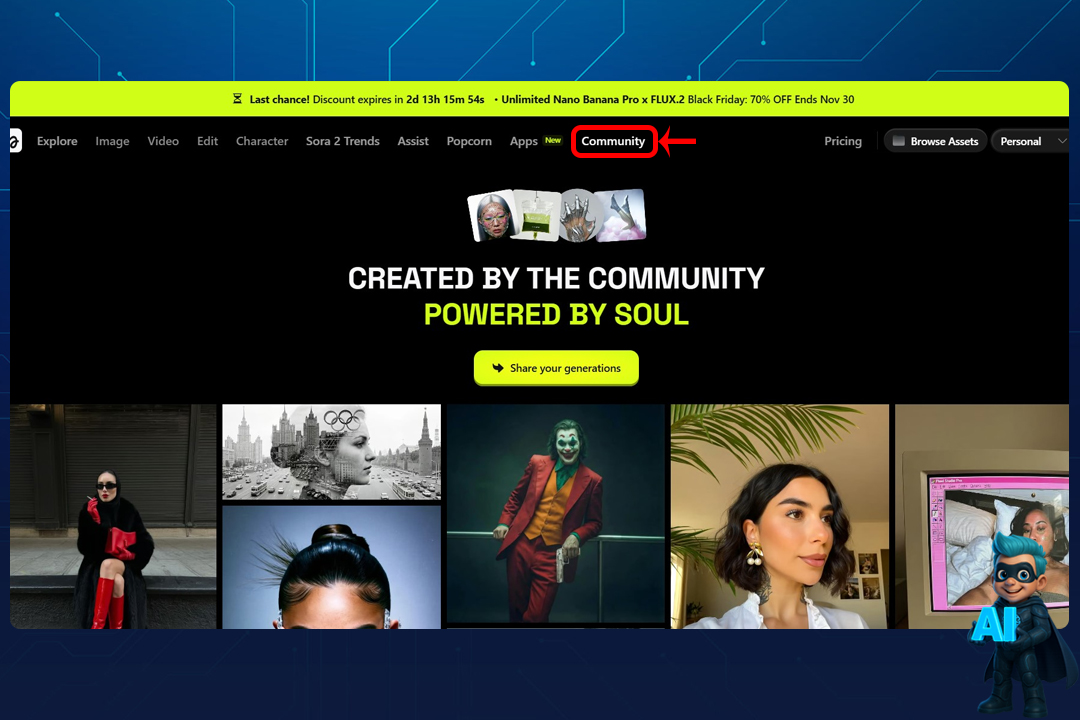The height and width of the screenshot is (720, 1080).
Task: Open the Apps menu marked New
Action: coord(524,141)
